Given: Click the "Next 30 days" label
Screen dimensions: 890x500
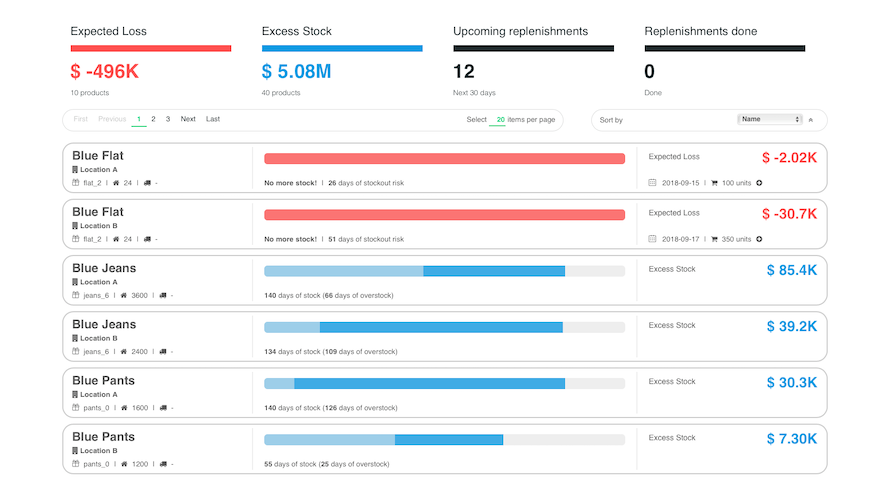Looking at the screenshot, I should 474,93.
